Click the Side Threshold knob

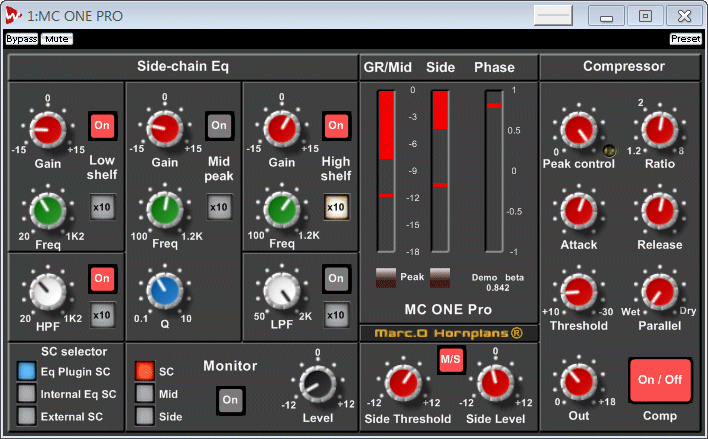403,383
